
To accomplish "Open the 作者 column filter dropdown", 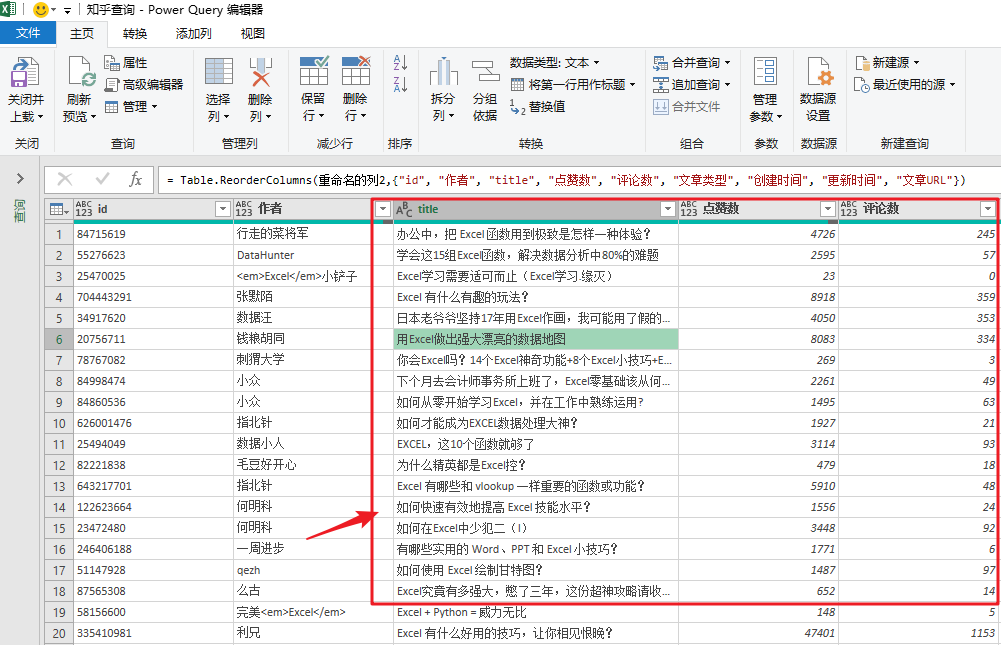I will [382, 209].
